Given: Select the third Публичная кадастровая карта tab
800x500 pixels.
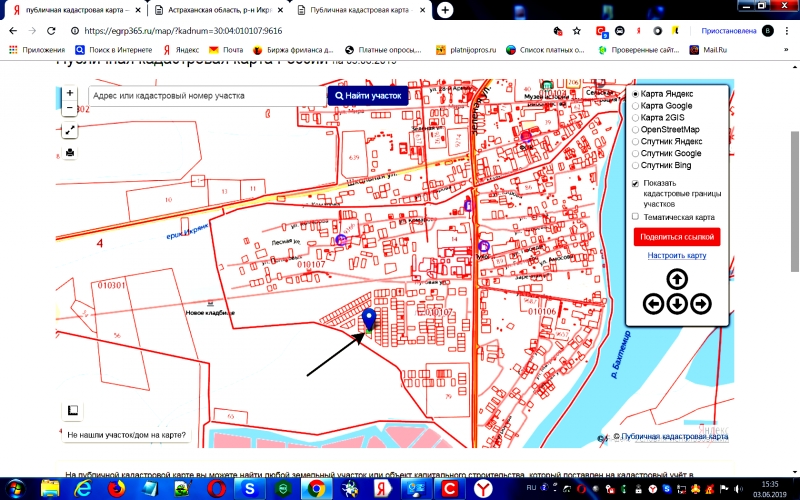Looking at the screenshot, I should (x=361, y=10).
